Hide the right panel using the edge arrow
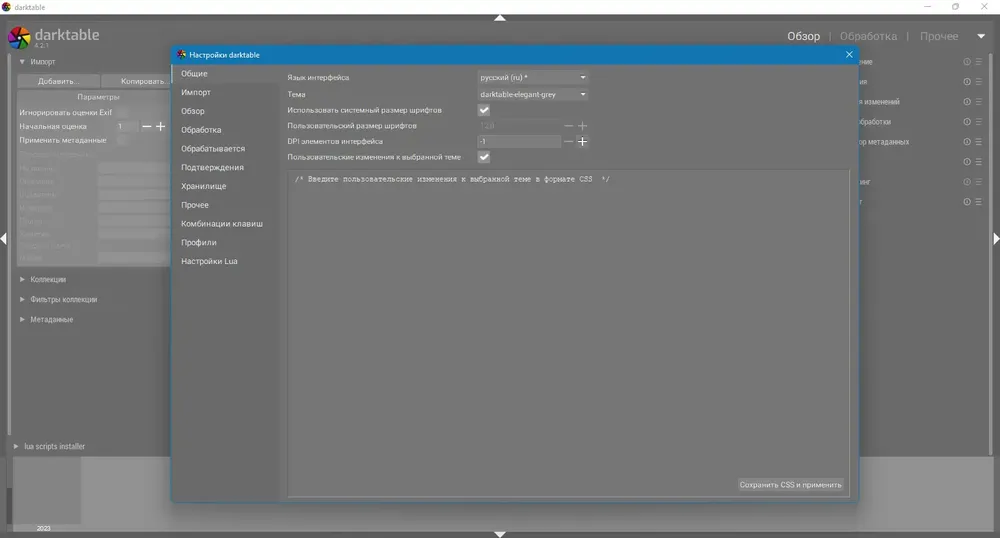Image resolution: width=1000 pixels, height=538 pixels. [996, 238]
